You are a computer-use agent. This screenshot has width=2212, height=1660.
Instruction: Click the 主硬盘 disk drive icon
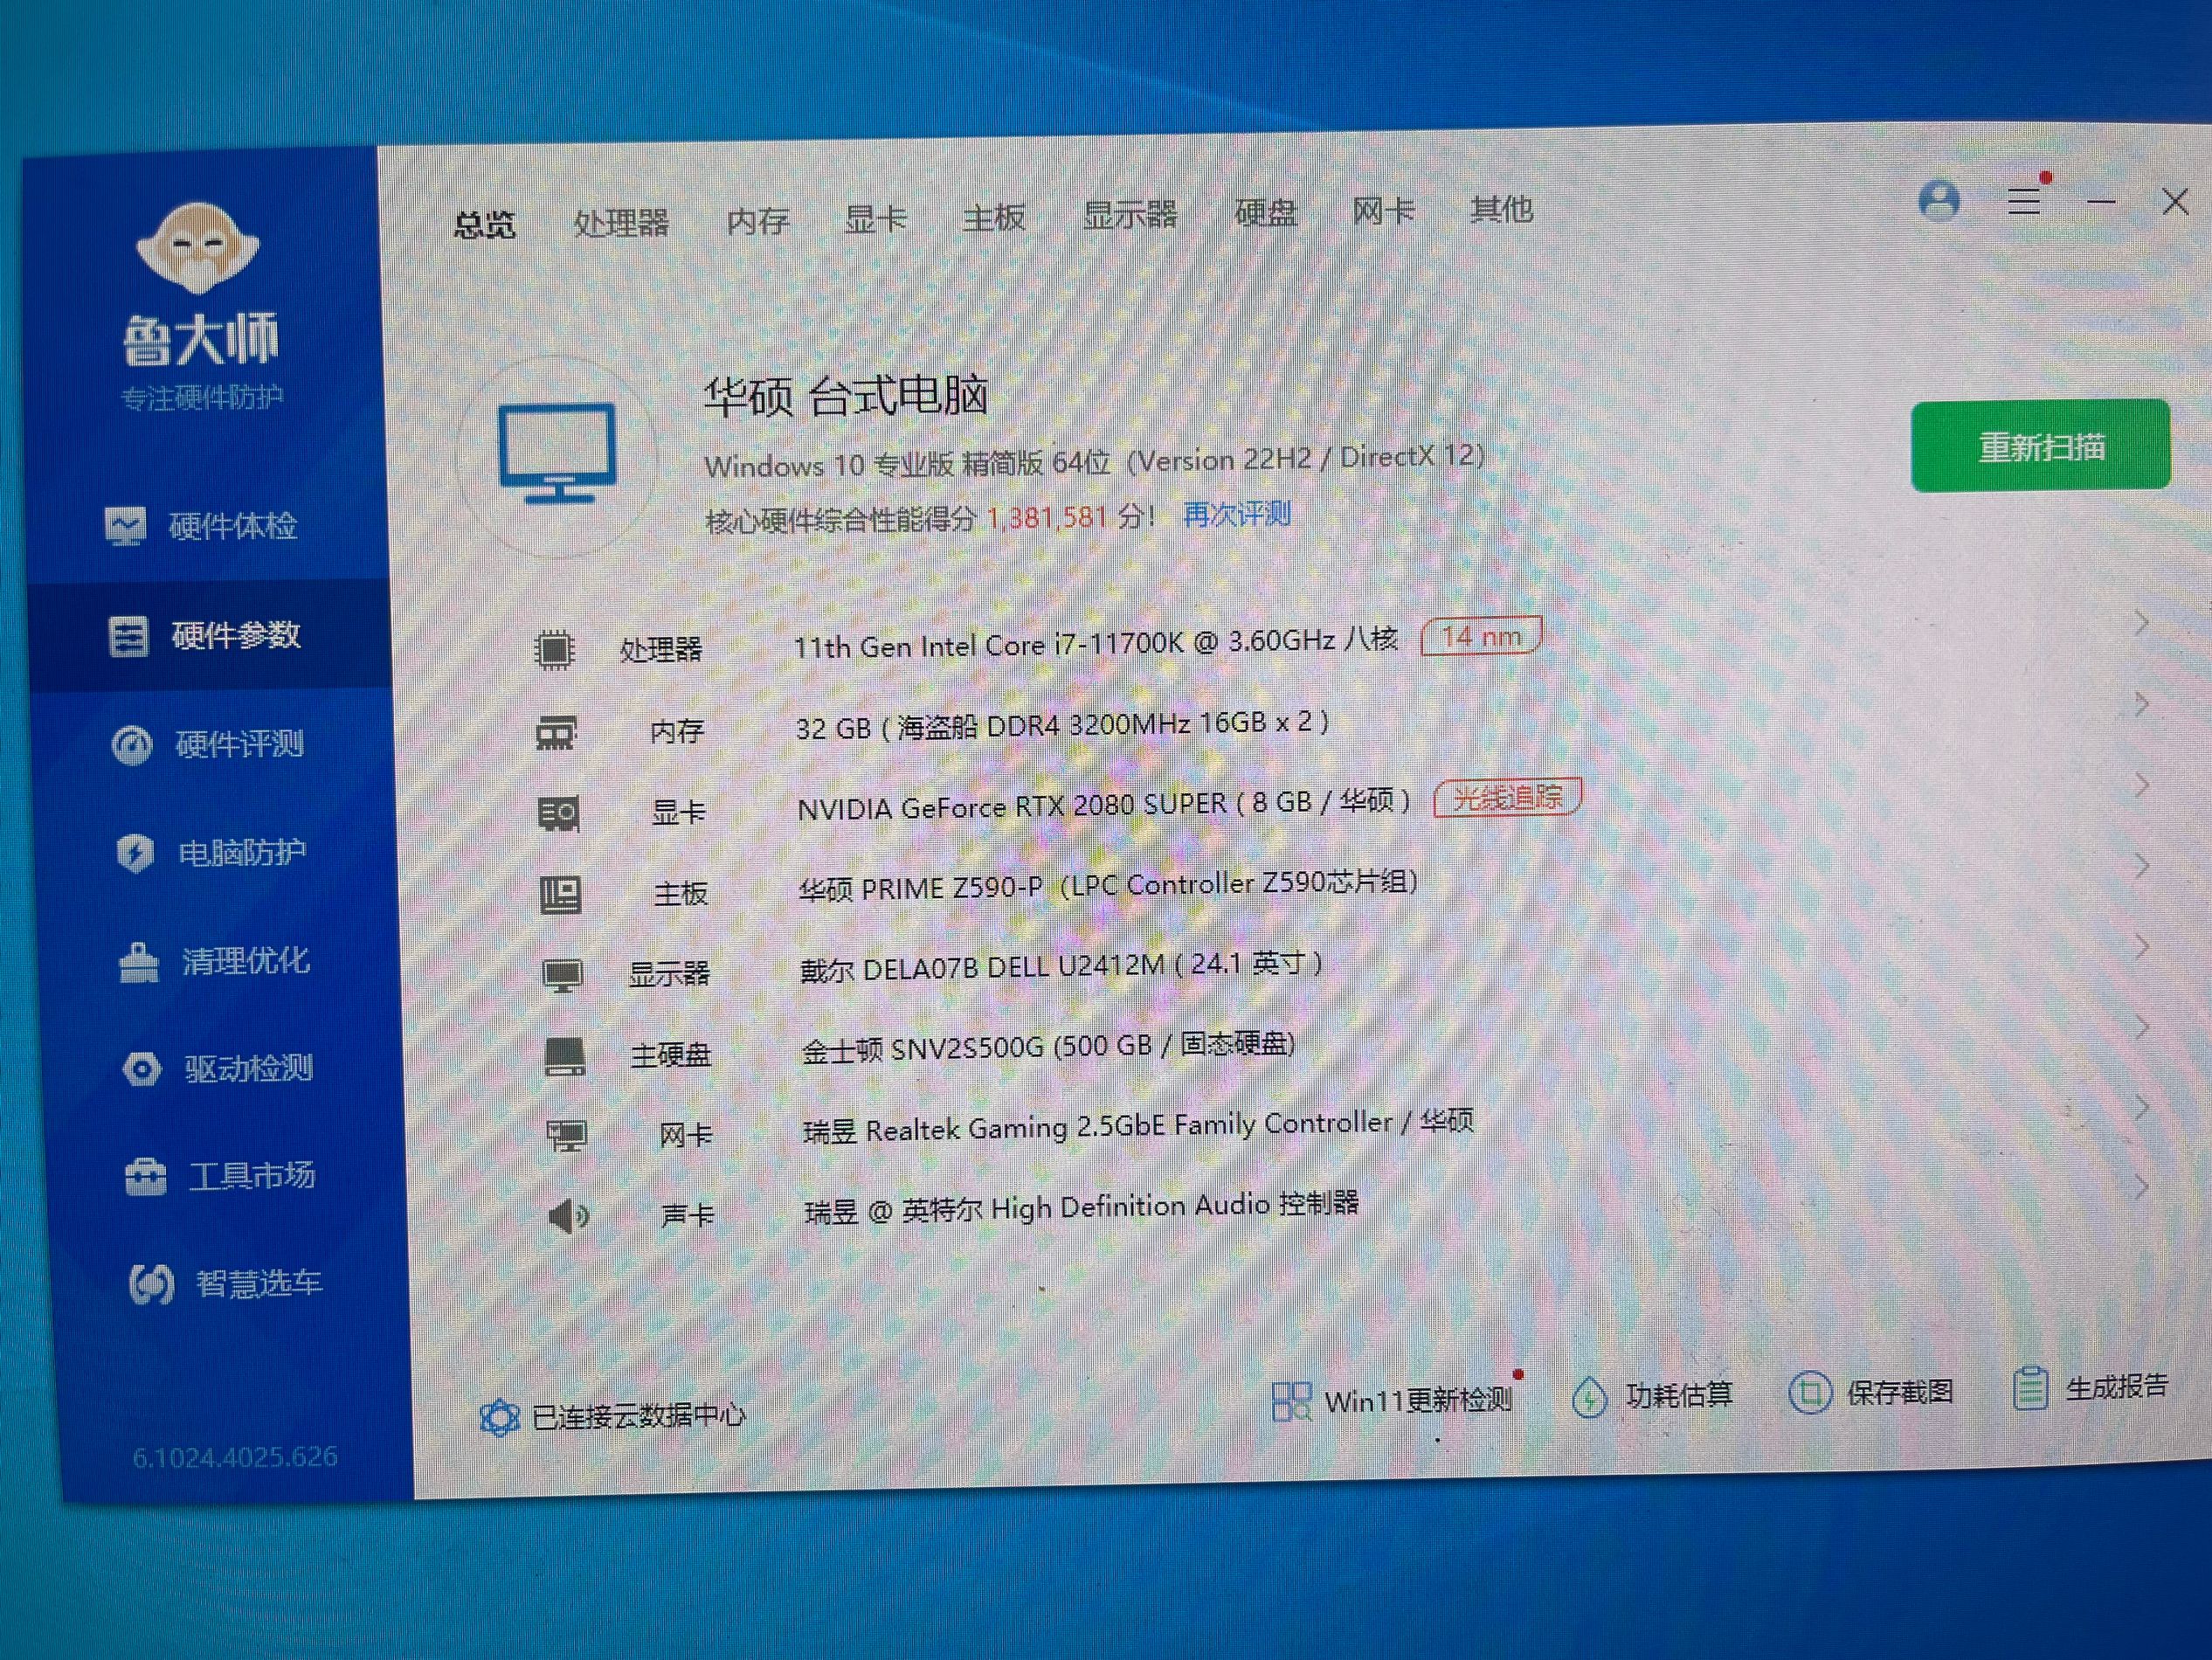pos(564,1056)
